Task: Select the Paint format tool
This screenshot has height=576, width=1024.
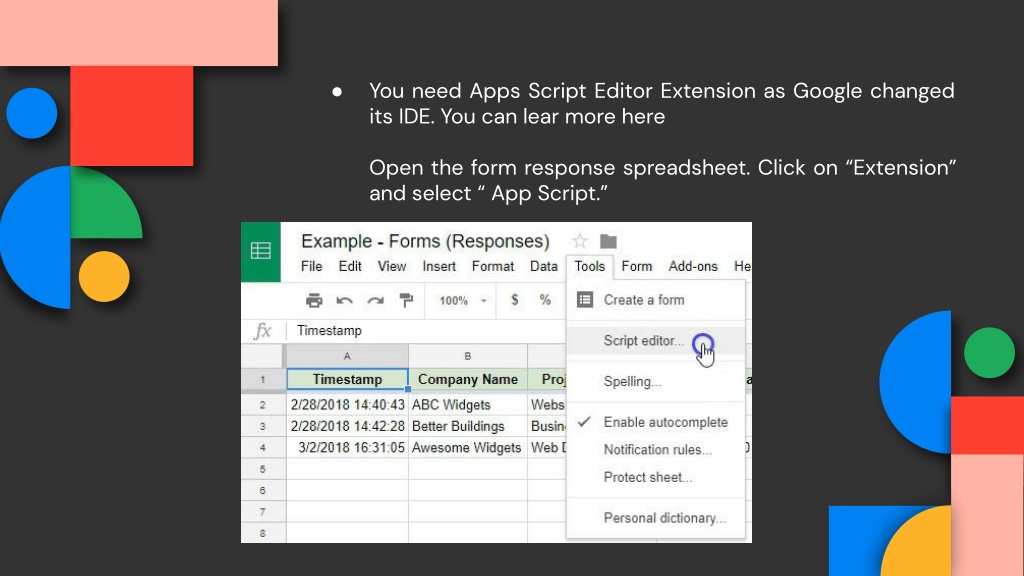Action: click(x=406, y=300)
